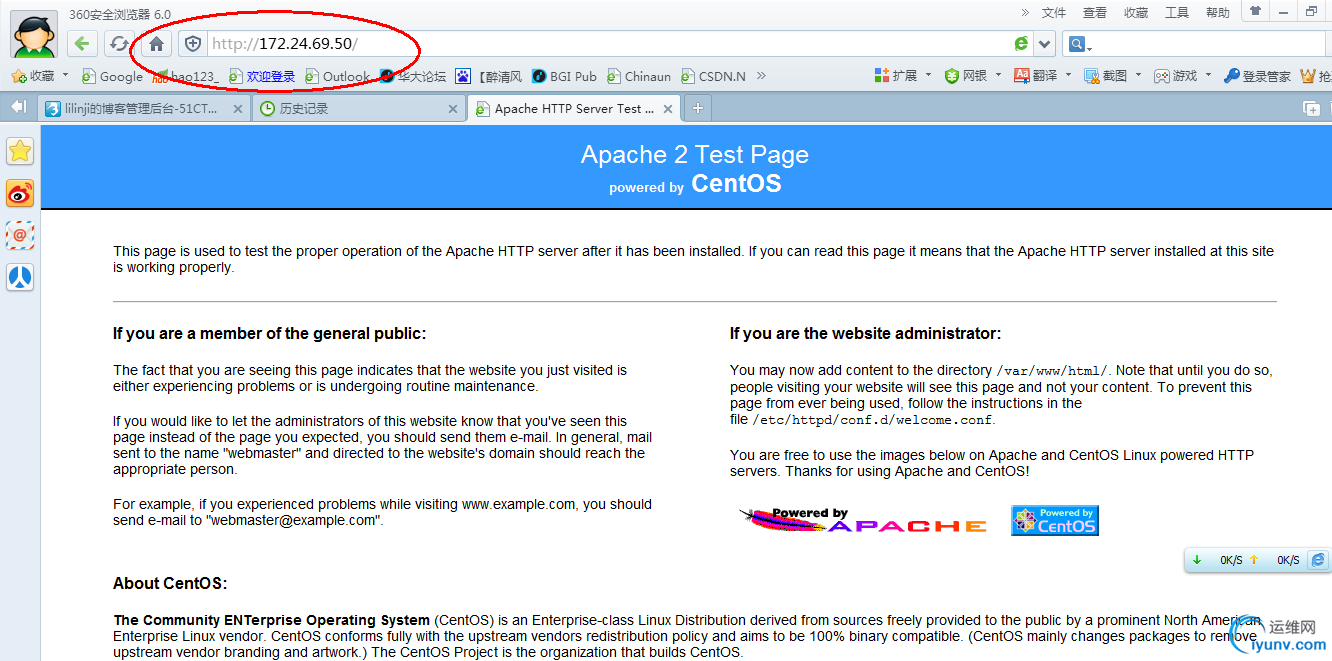
Task: Open the Outlook bookmark
Action: tap(338, 76)
